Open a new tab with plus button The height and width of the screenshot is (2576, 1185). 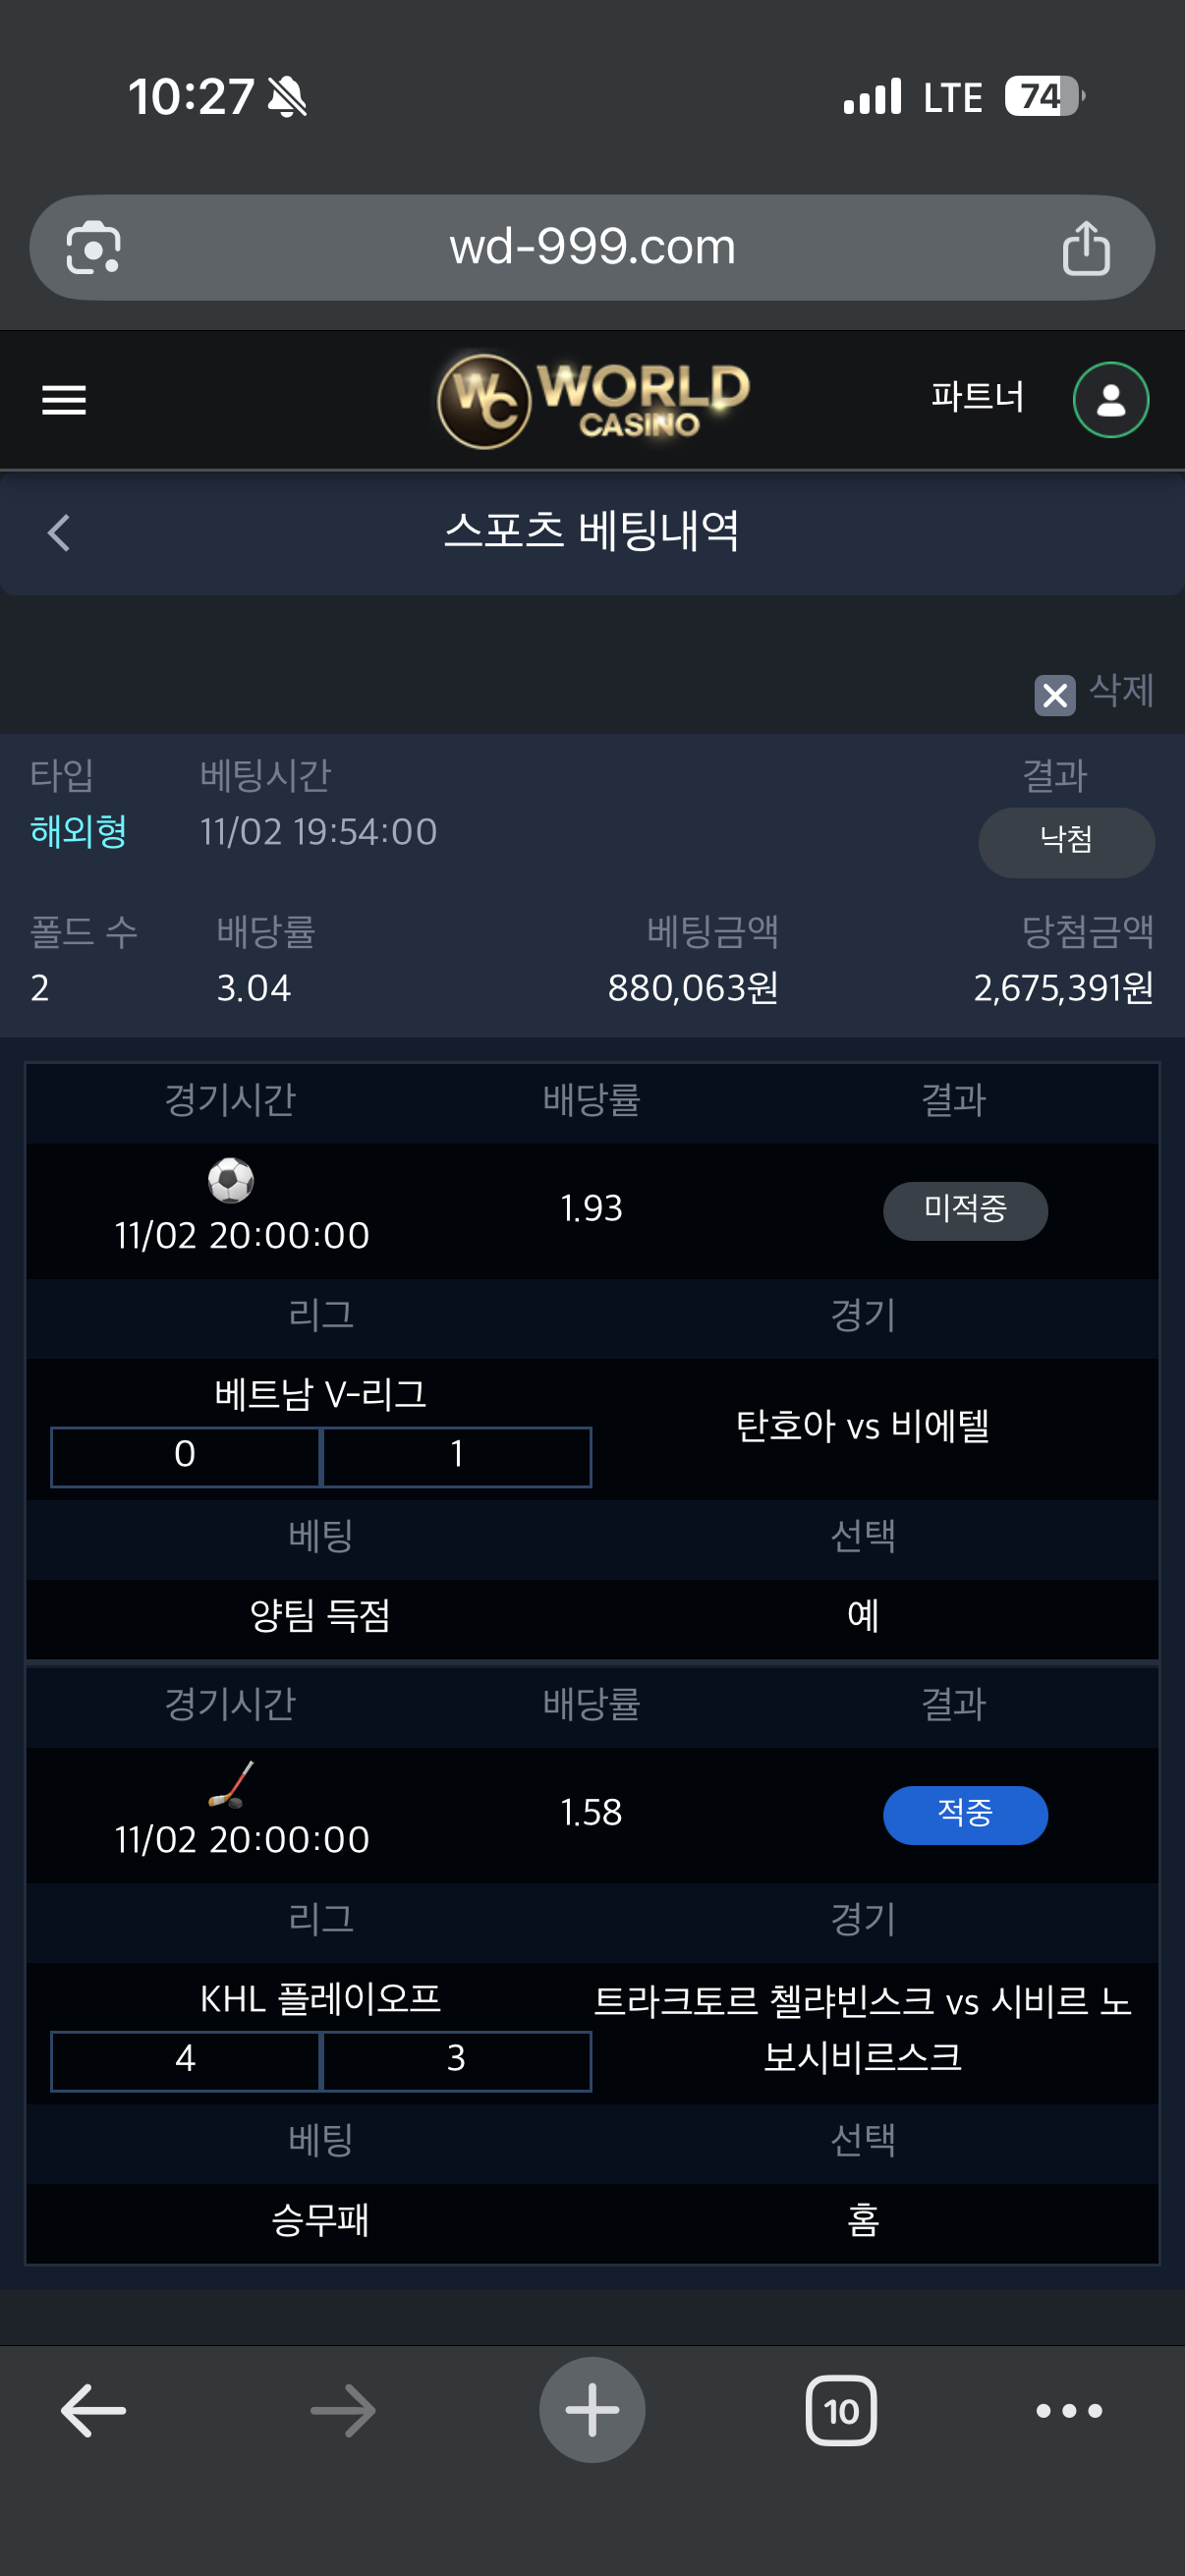(x=592, y=2410)
